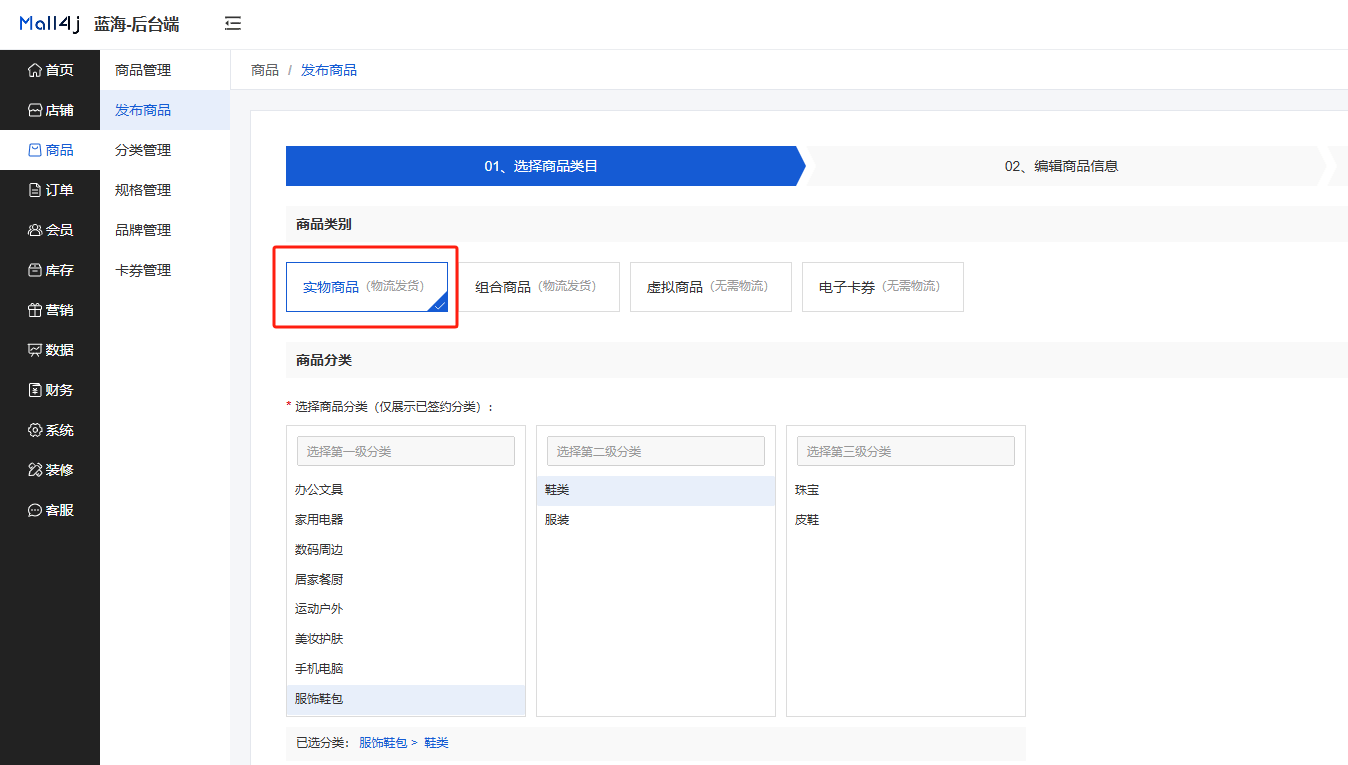Click the document icon beside 订单
Screen dimensions: 1348x765
coord(35,190)
